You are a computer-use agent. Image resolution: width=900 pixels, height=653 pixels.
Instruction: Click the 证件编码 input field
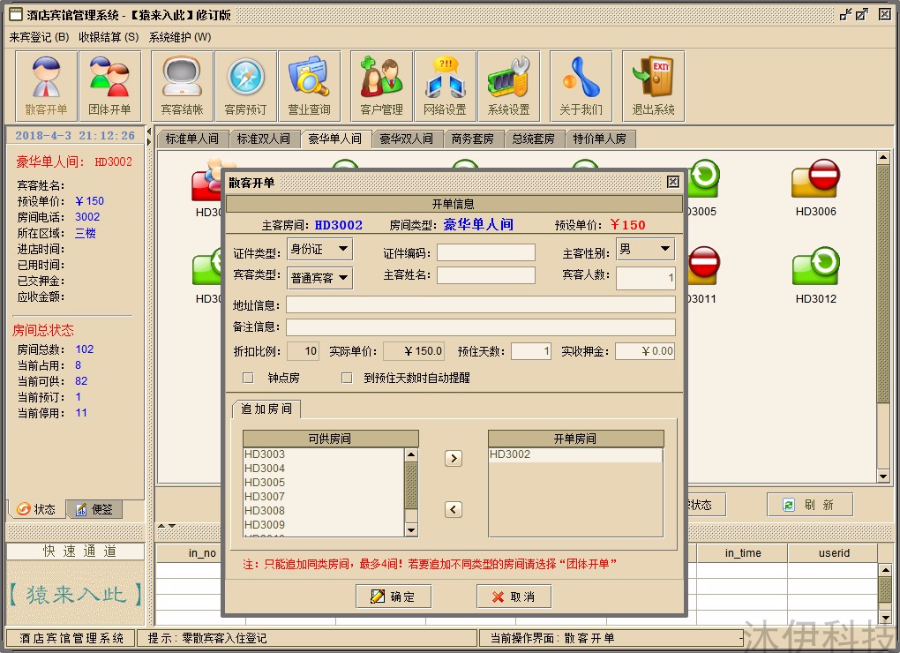click(x=486, y=252)
